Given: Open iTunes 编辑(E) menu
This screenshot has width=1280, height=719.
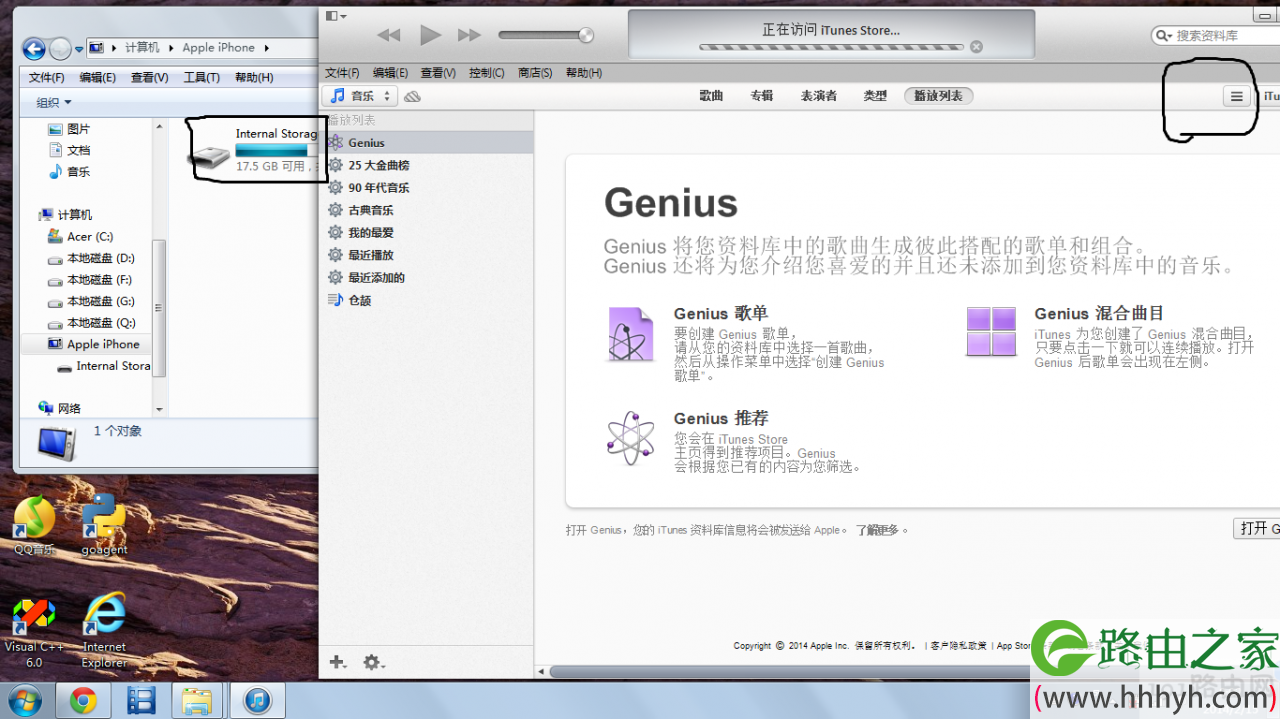Looking at the screenshot, I should [x=390, y=73].
